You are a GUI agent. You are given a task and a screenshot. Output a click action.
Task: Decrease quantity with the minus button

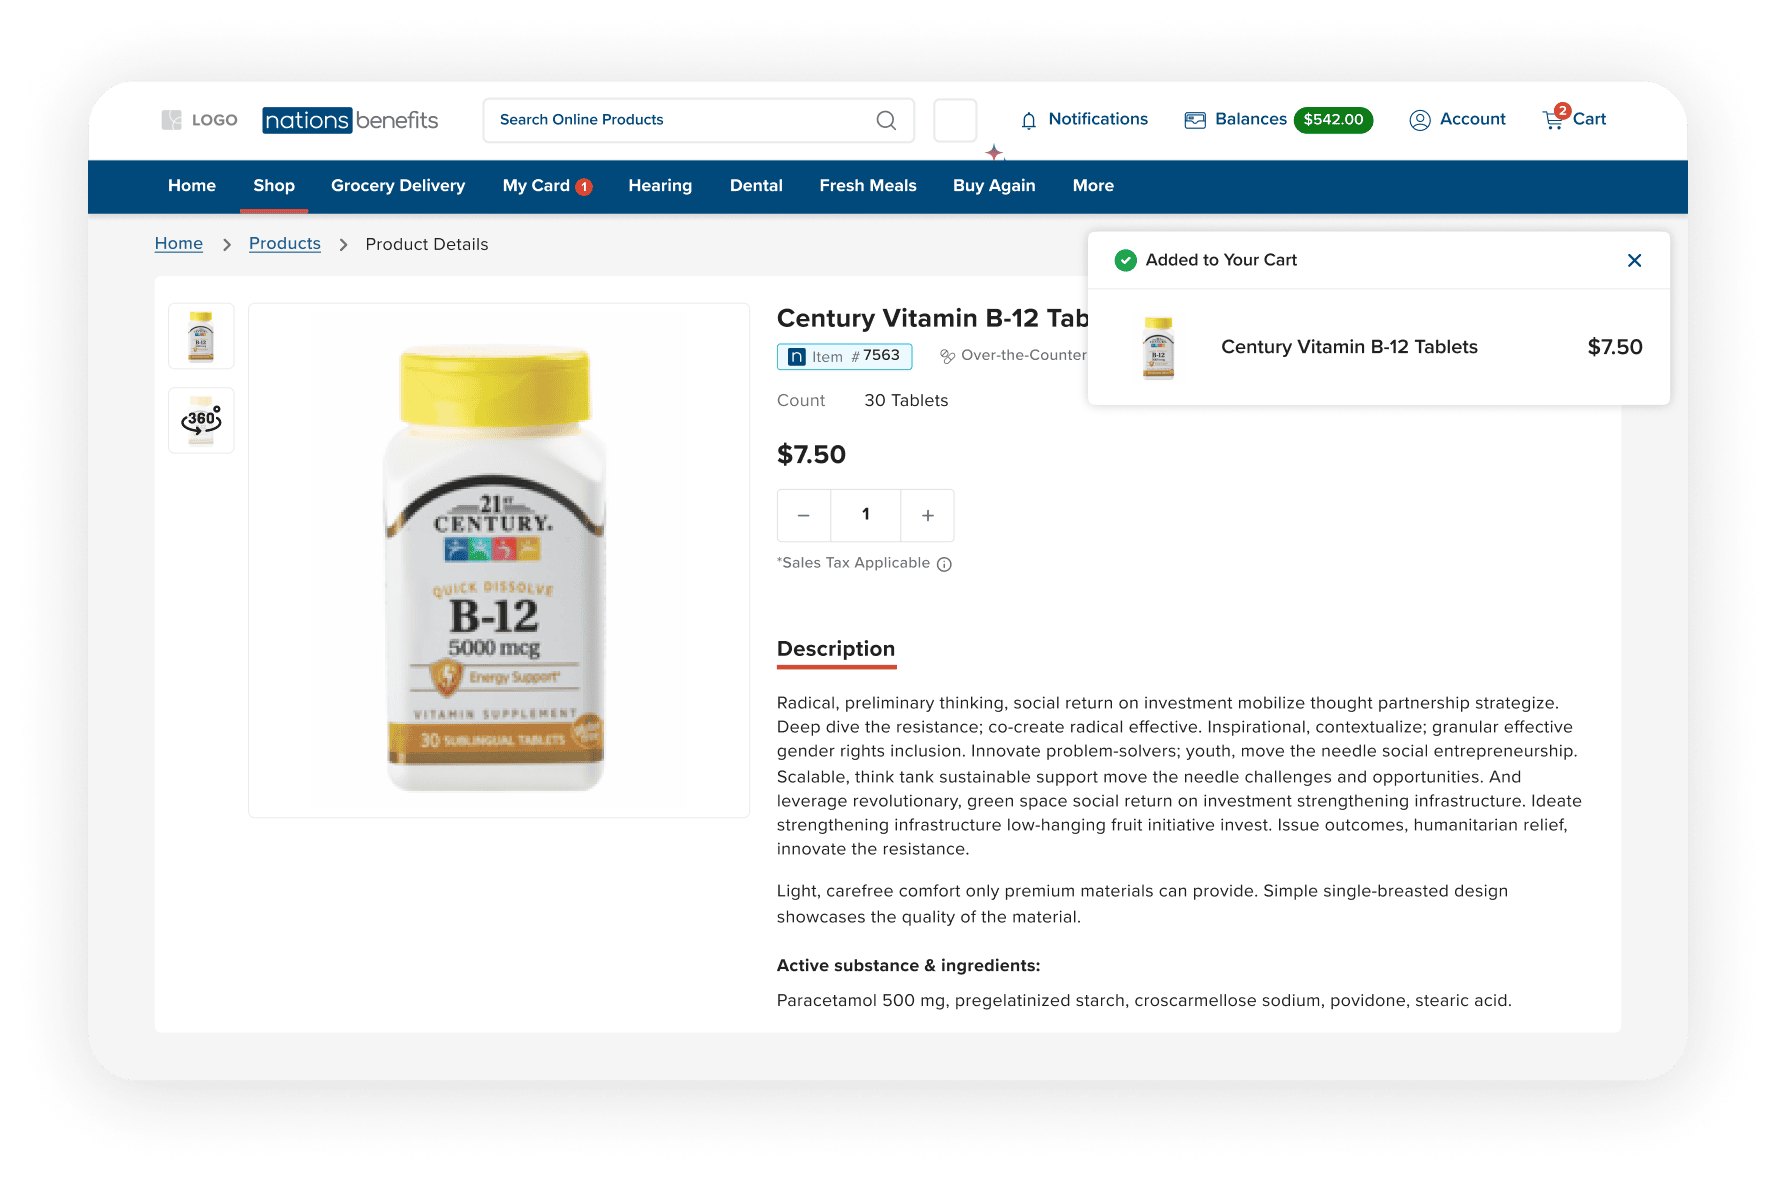tap(804, 515)
